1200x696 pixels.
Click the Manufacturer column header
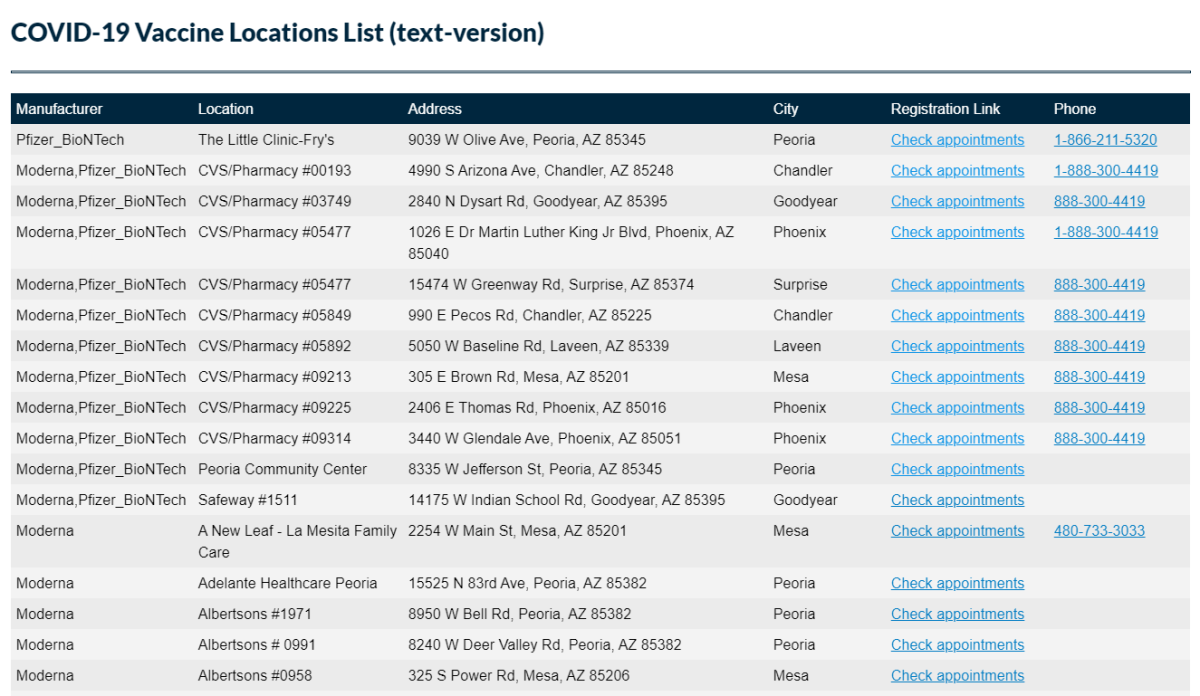(x=59, y=109)
